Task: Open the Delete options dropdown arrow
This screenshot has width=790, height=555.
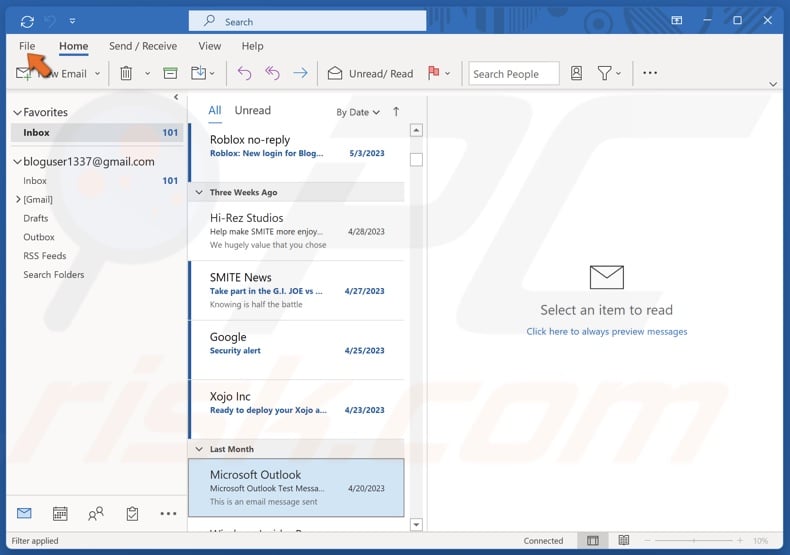Action: (148, 74)
